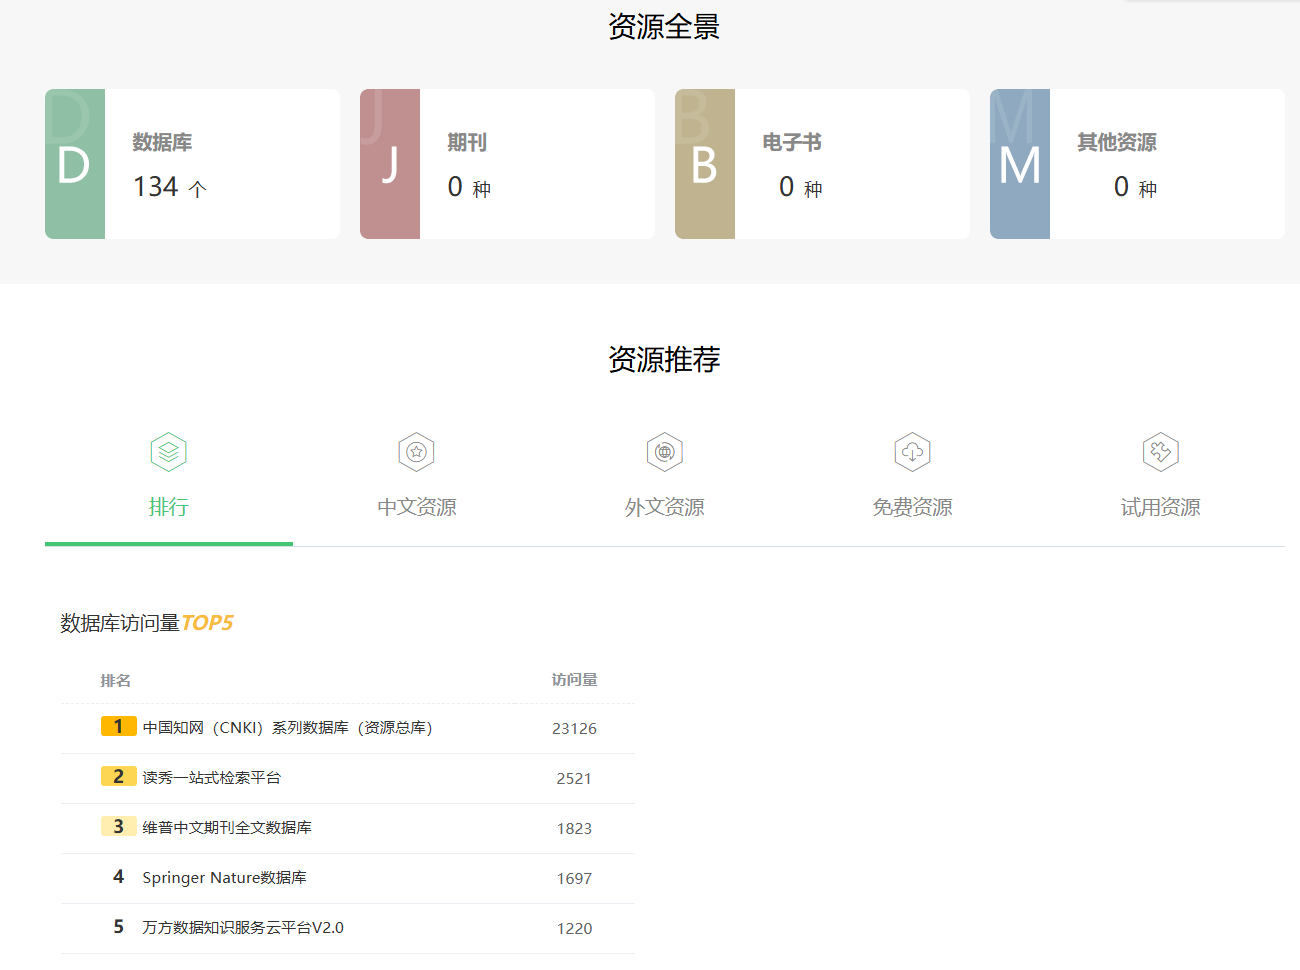This screenshot has width=1300, height=970.
Task: Click the puzzle piece icon for 试用资源
Action: (x=1160, y=452)
